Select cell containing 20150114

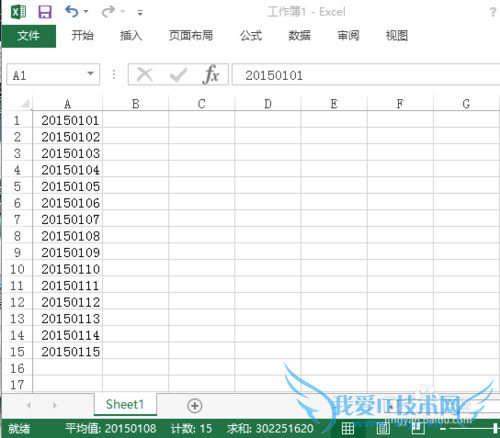pyautogui.click(x=68, y=335)
